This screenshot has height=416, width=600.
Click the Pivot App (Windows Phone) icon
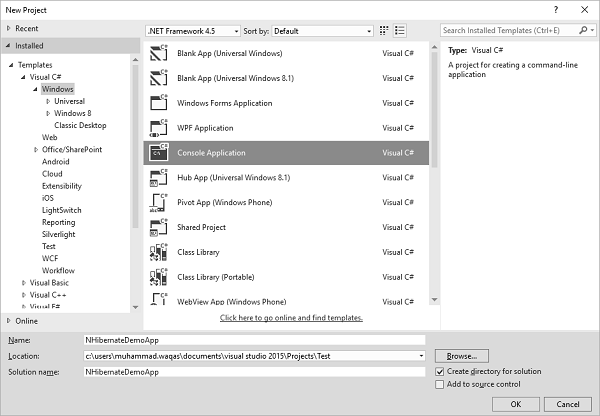click(159, 202)
